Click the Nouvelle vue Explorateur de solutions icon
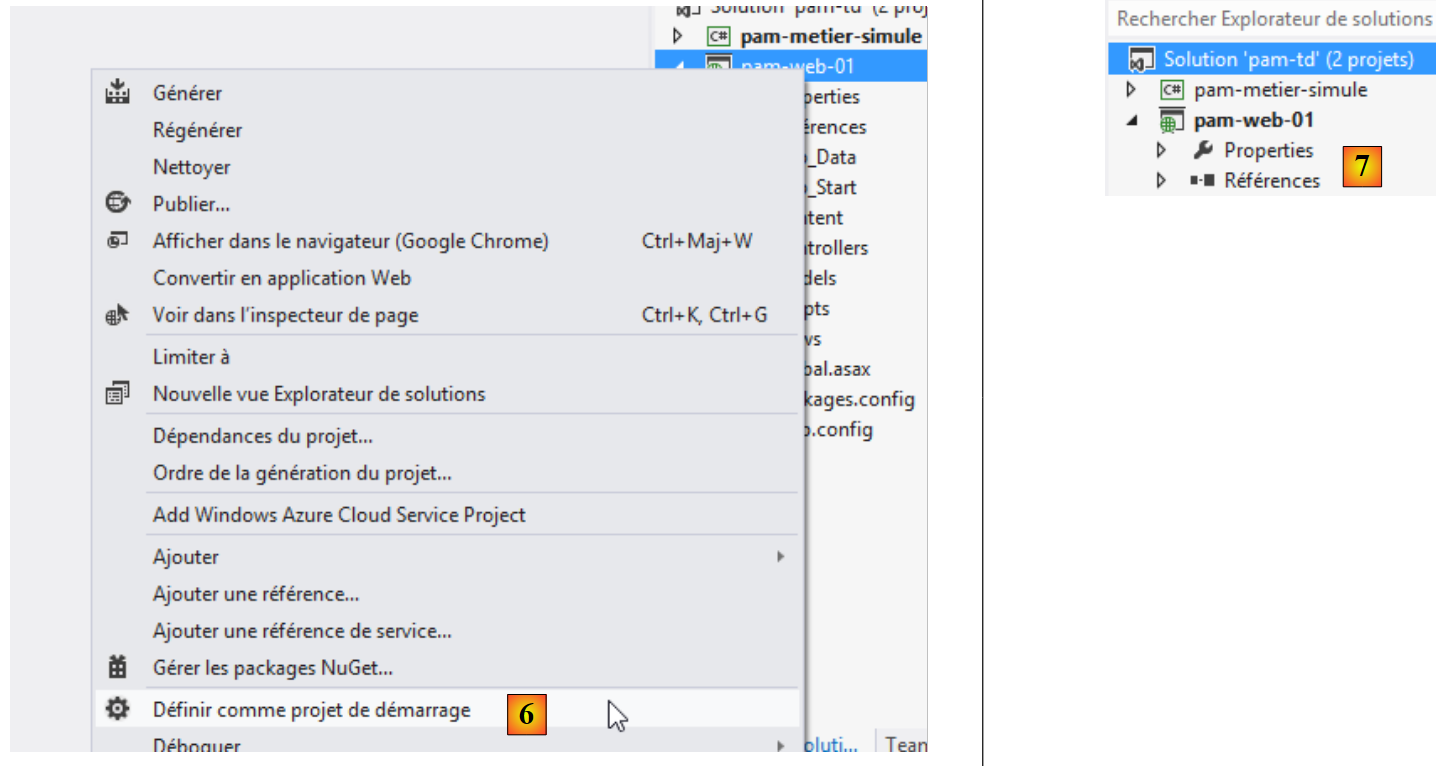This screenshot has height=766, width=1447. point(118,394)
